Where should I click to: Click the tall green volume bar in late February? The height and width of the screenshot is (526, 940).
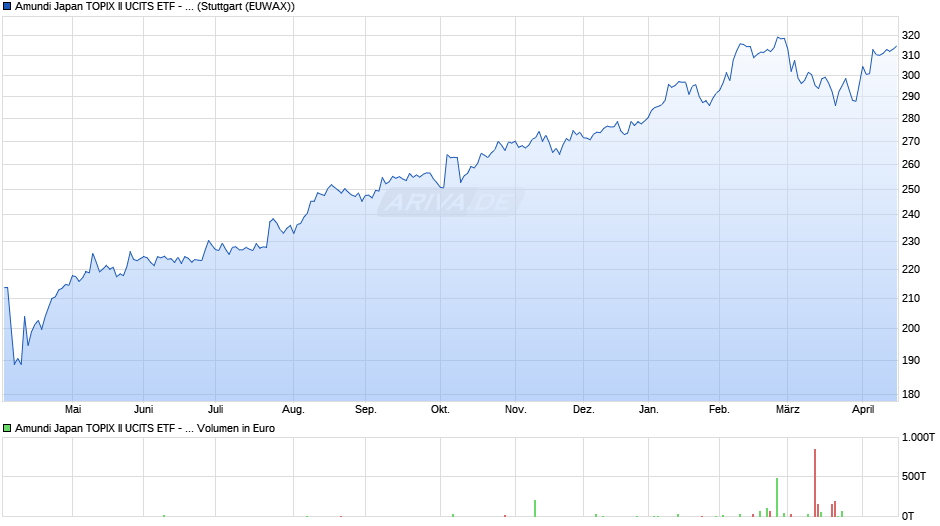click(777, 497)
